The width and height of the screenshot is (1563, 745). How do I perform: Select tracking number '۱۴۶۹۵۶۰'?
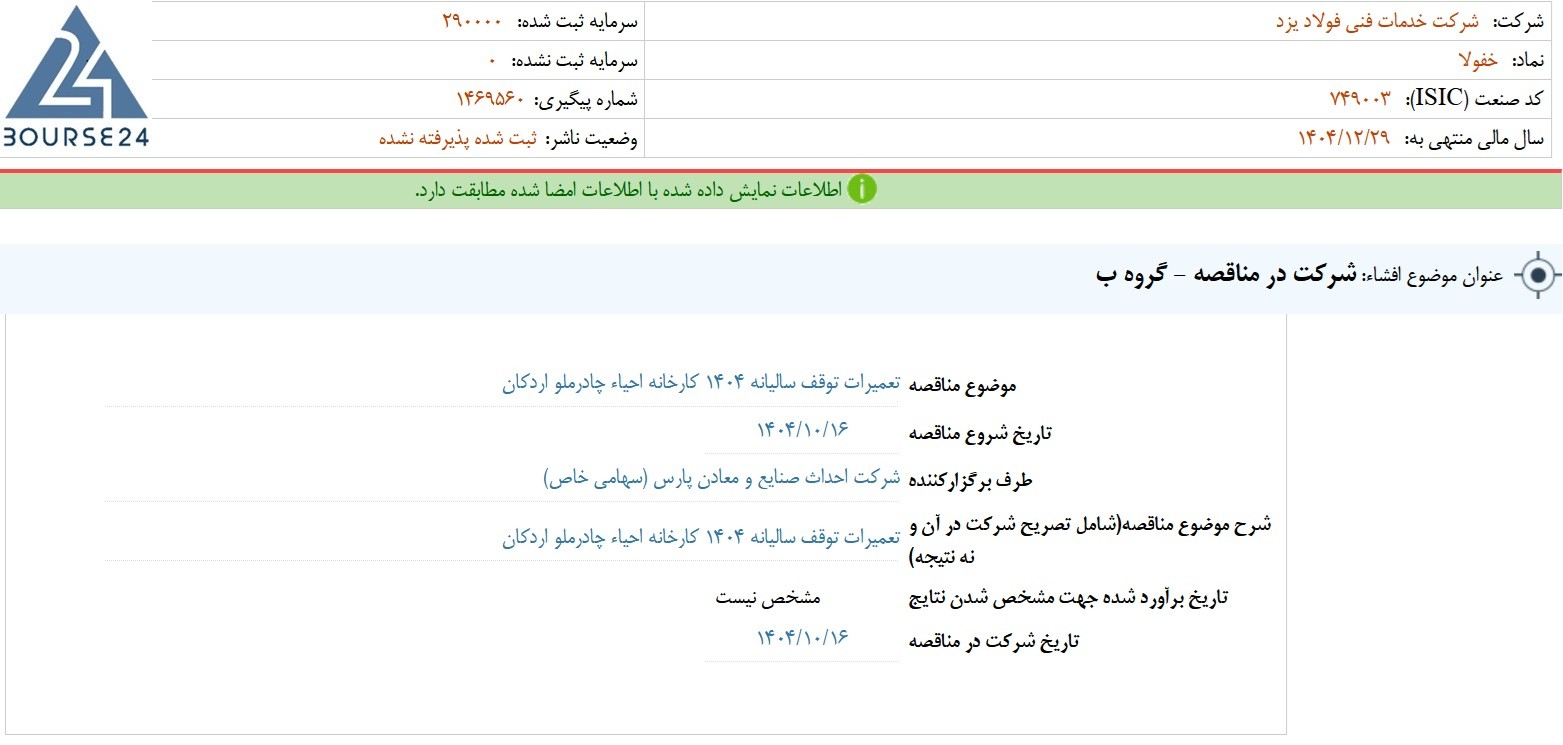pos(490,99)
